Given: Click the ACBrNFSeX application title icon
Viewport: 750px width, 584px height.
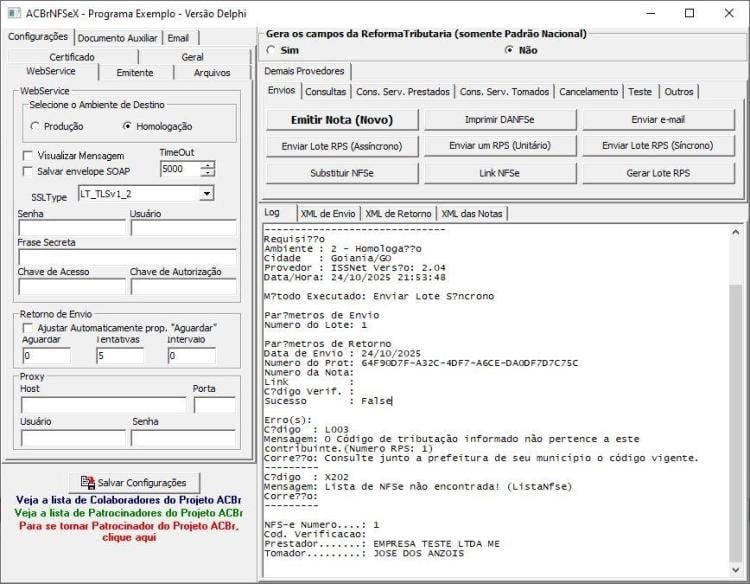Looking at the screenshot, I should 14,13.
